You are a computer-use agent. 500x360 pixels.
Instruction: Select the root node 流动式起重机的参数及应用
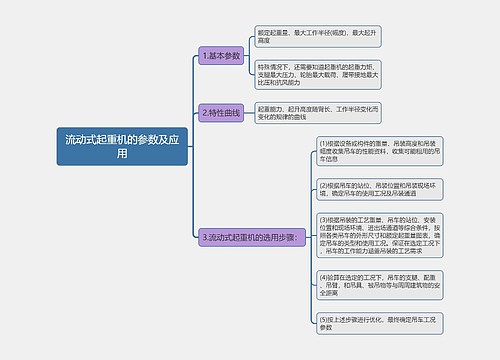point(122,146)
